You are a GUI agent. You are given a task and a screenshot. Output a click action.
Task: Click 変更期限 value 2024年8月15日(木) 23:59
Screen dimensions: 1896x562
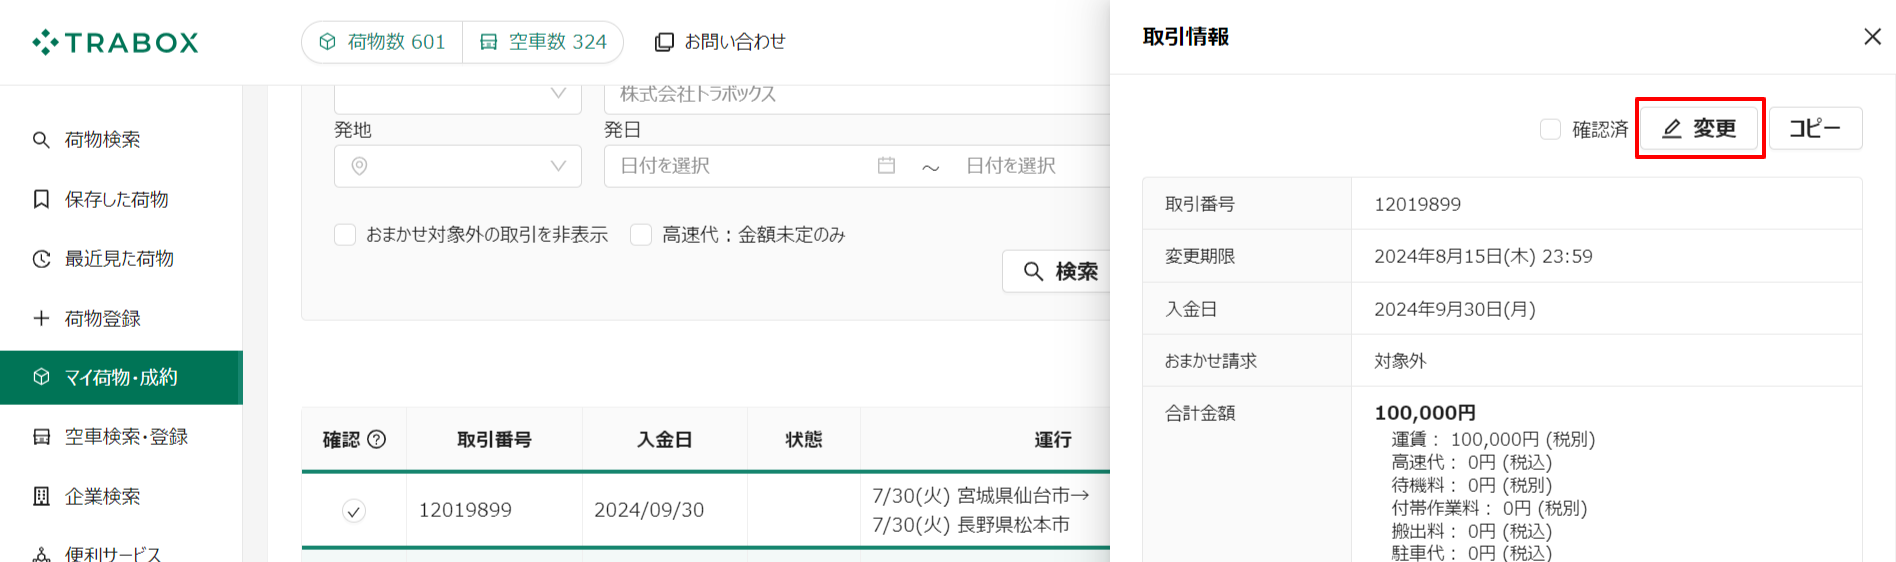click(x=1483, y=256)
